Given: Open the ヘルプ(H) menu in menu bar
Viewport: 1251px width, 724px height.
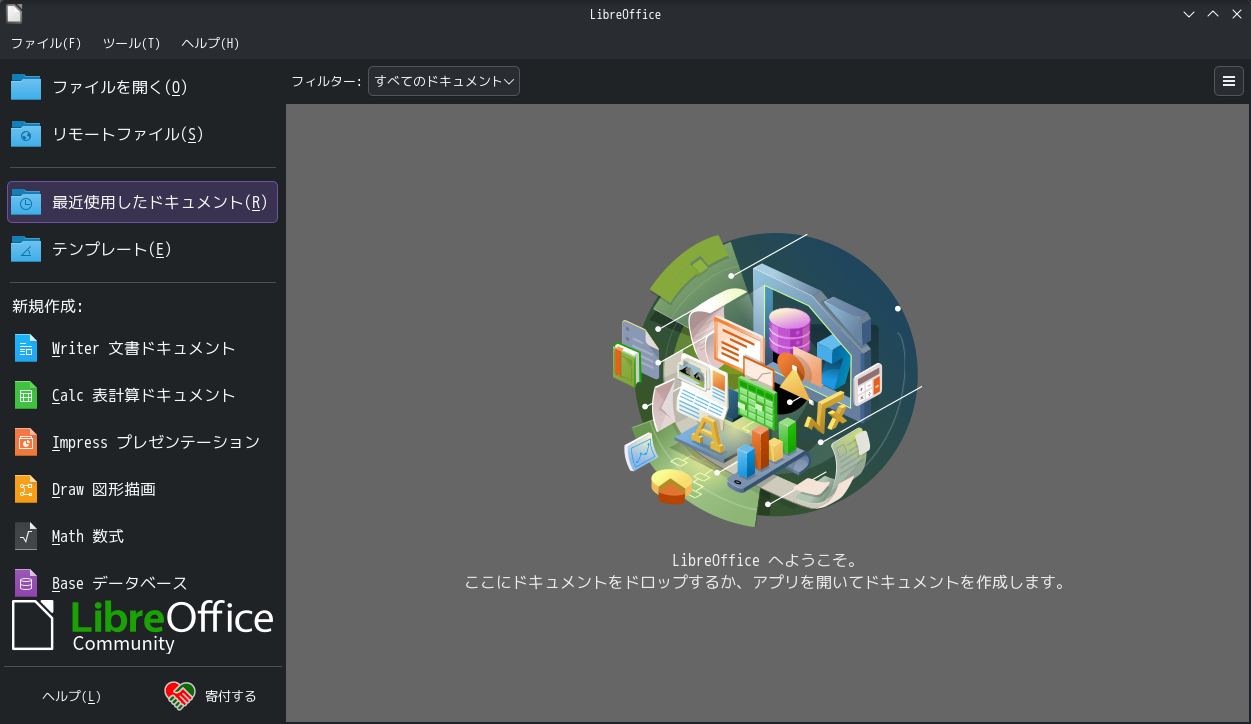Looking at the screenshot, I should 210,43.
